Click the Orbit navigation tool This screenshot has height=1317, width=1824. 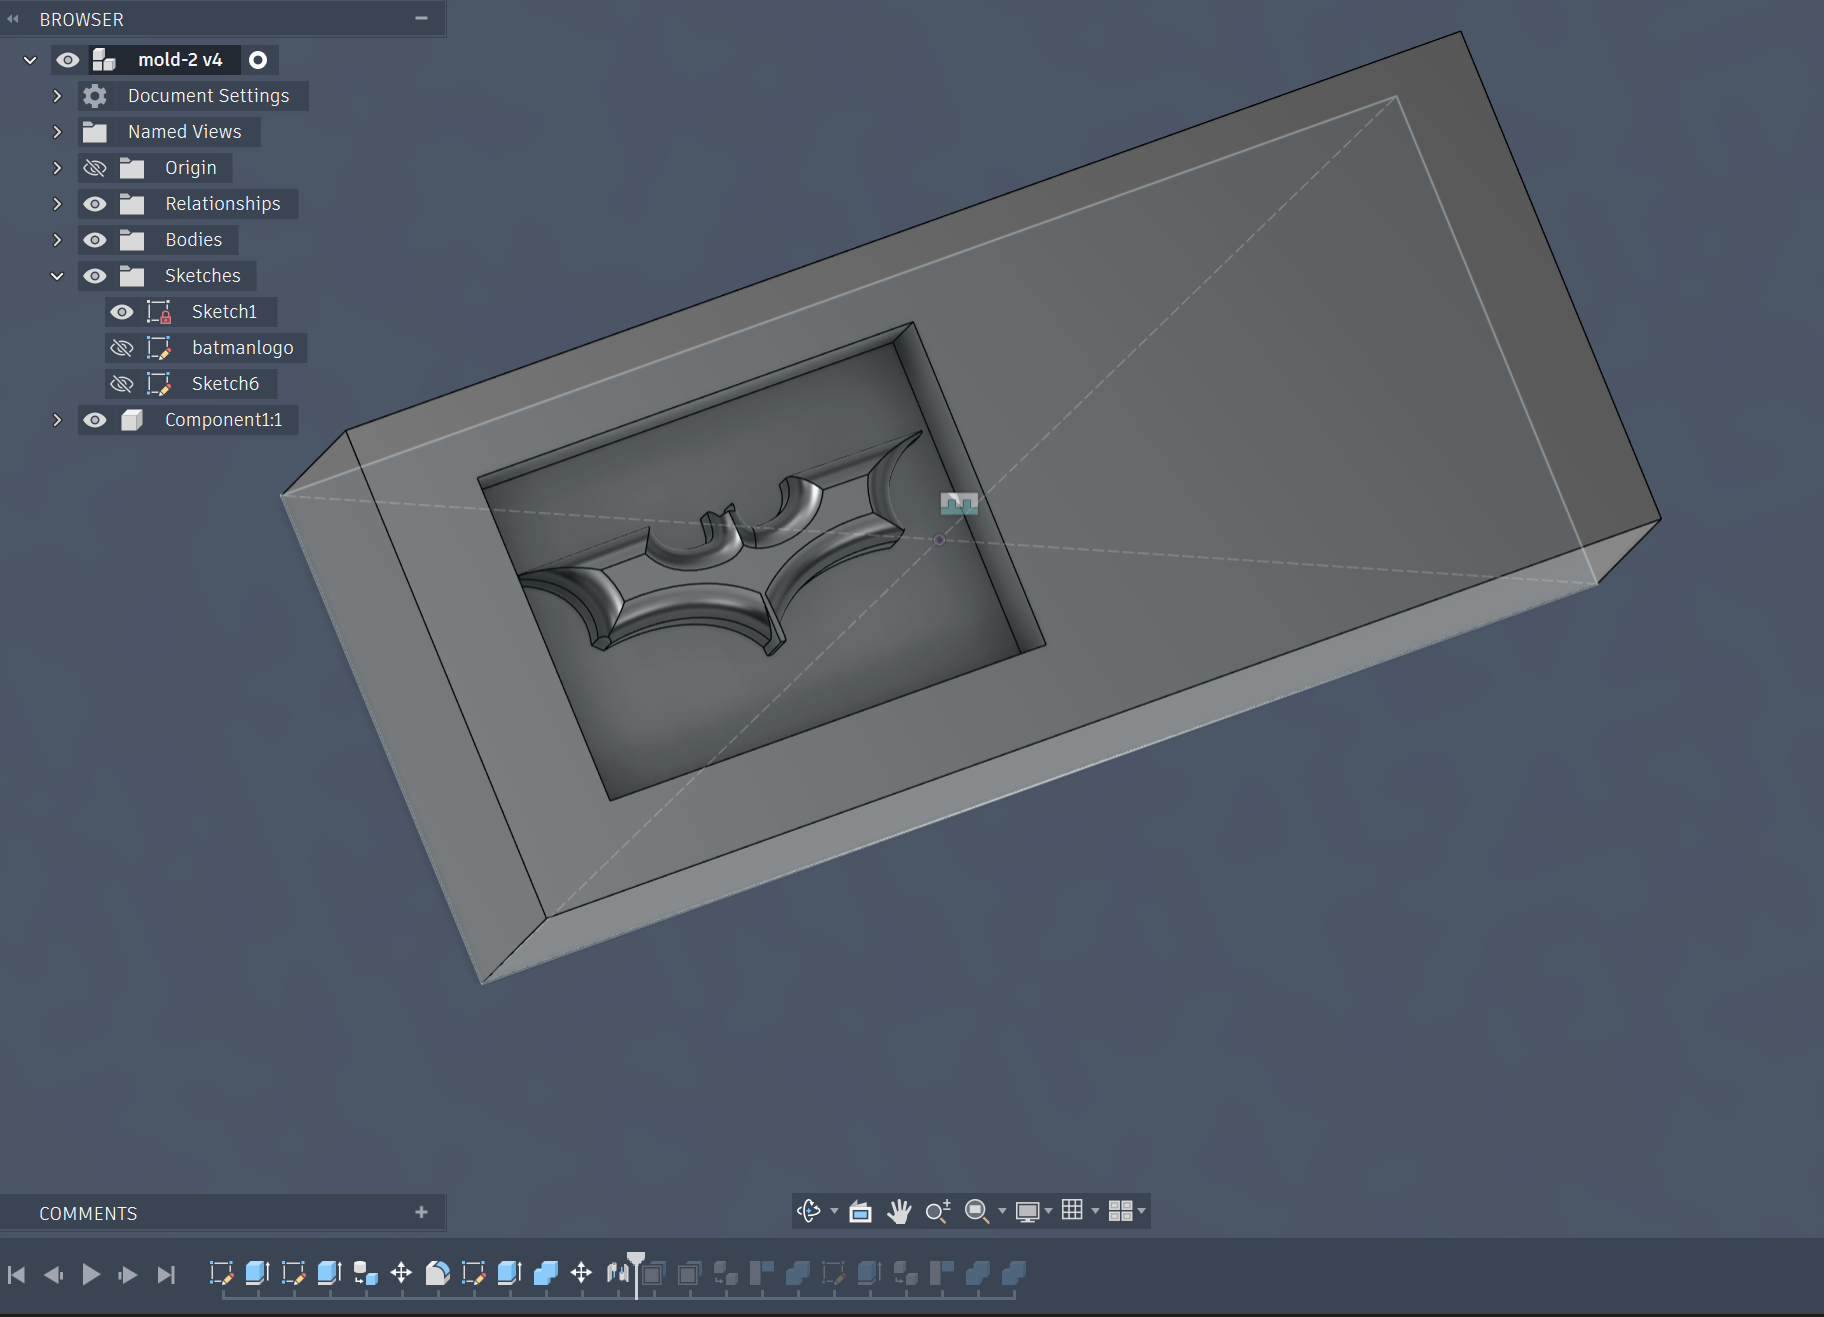click(808, 1211)
